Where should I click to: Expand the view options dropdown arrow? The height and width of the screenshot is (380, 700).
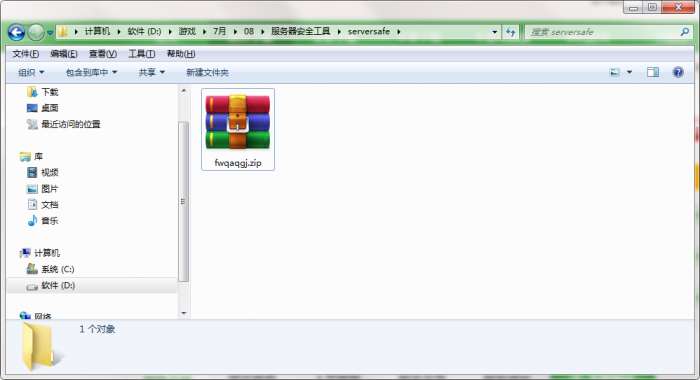629,72
